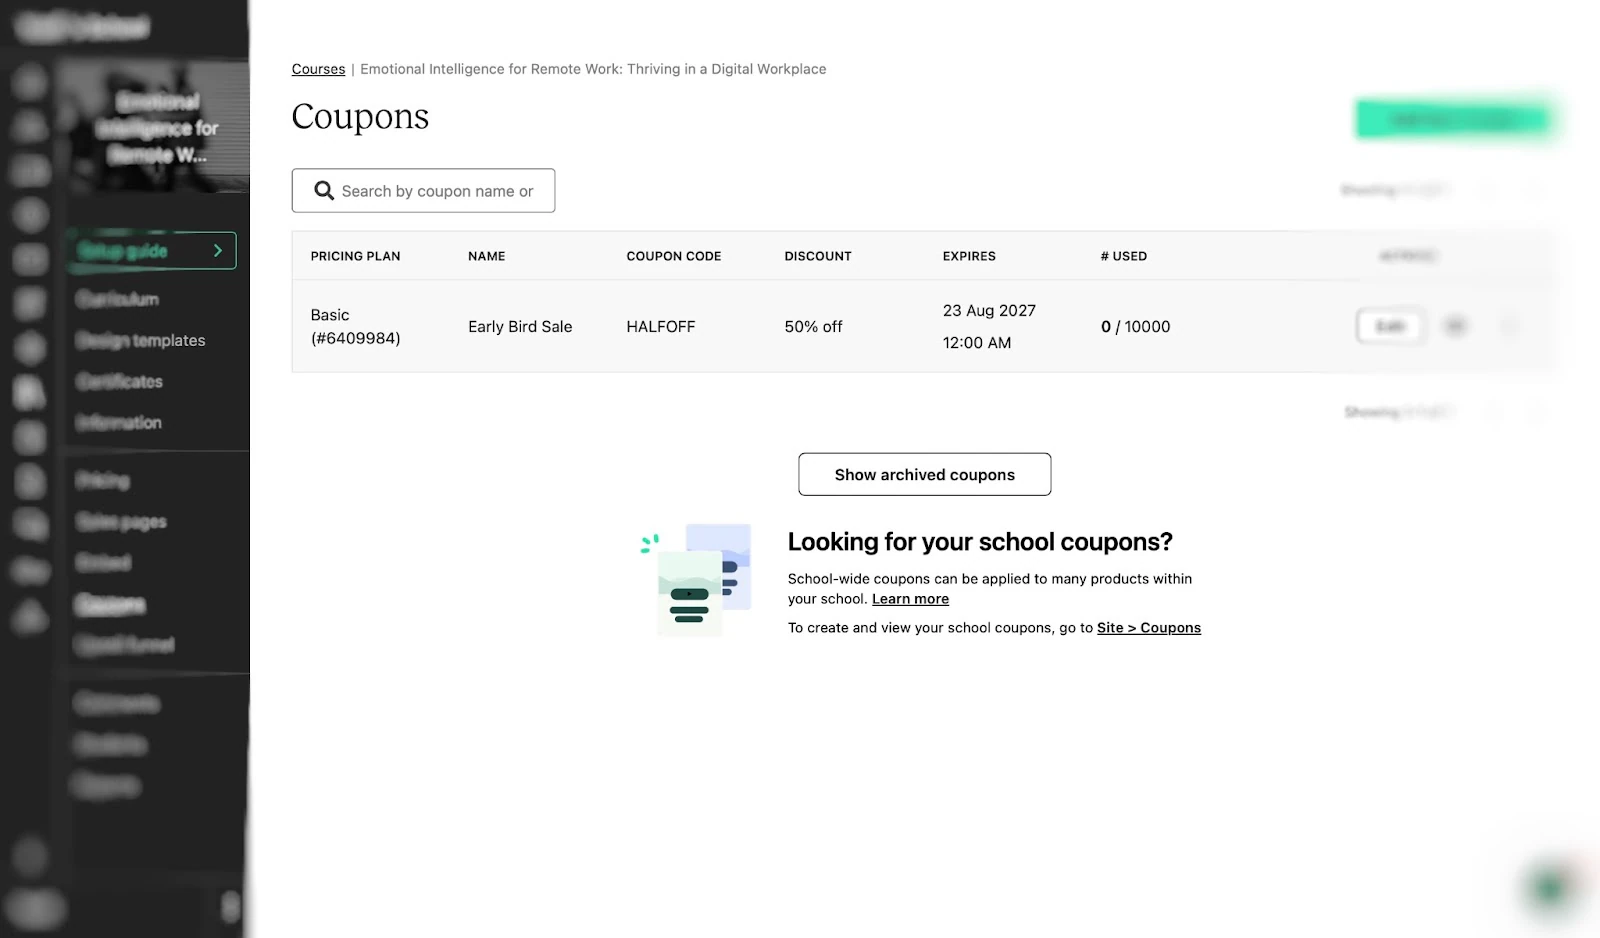
Task: Open Curriculum in the course sidebar
Action: tap(118, 299)
